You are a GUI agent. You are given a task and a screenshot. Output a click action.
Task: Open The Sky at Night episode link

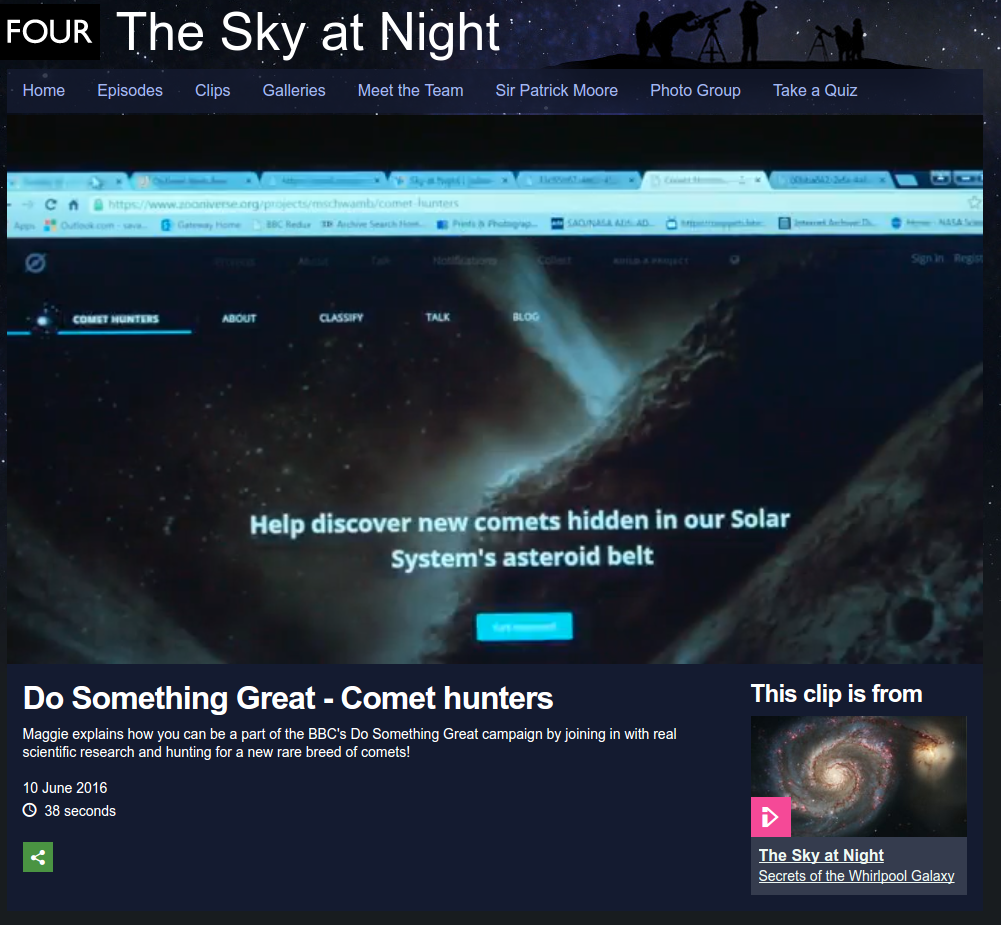tap(821, 855)
